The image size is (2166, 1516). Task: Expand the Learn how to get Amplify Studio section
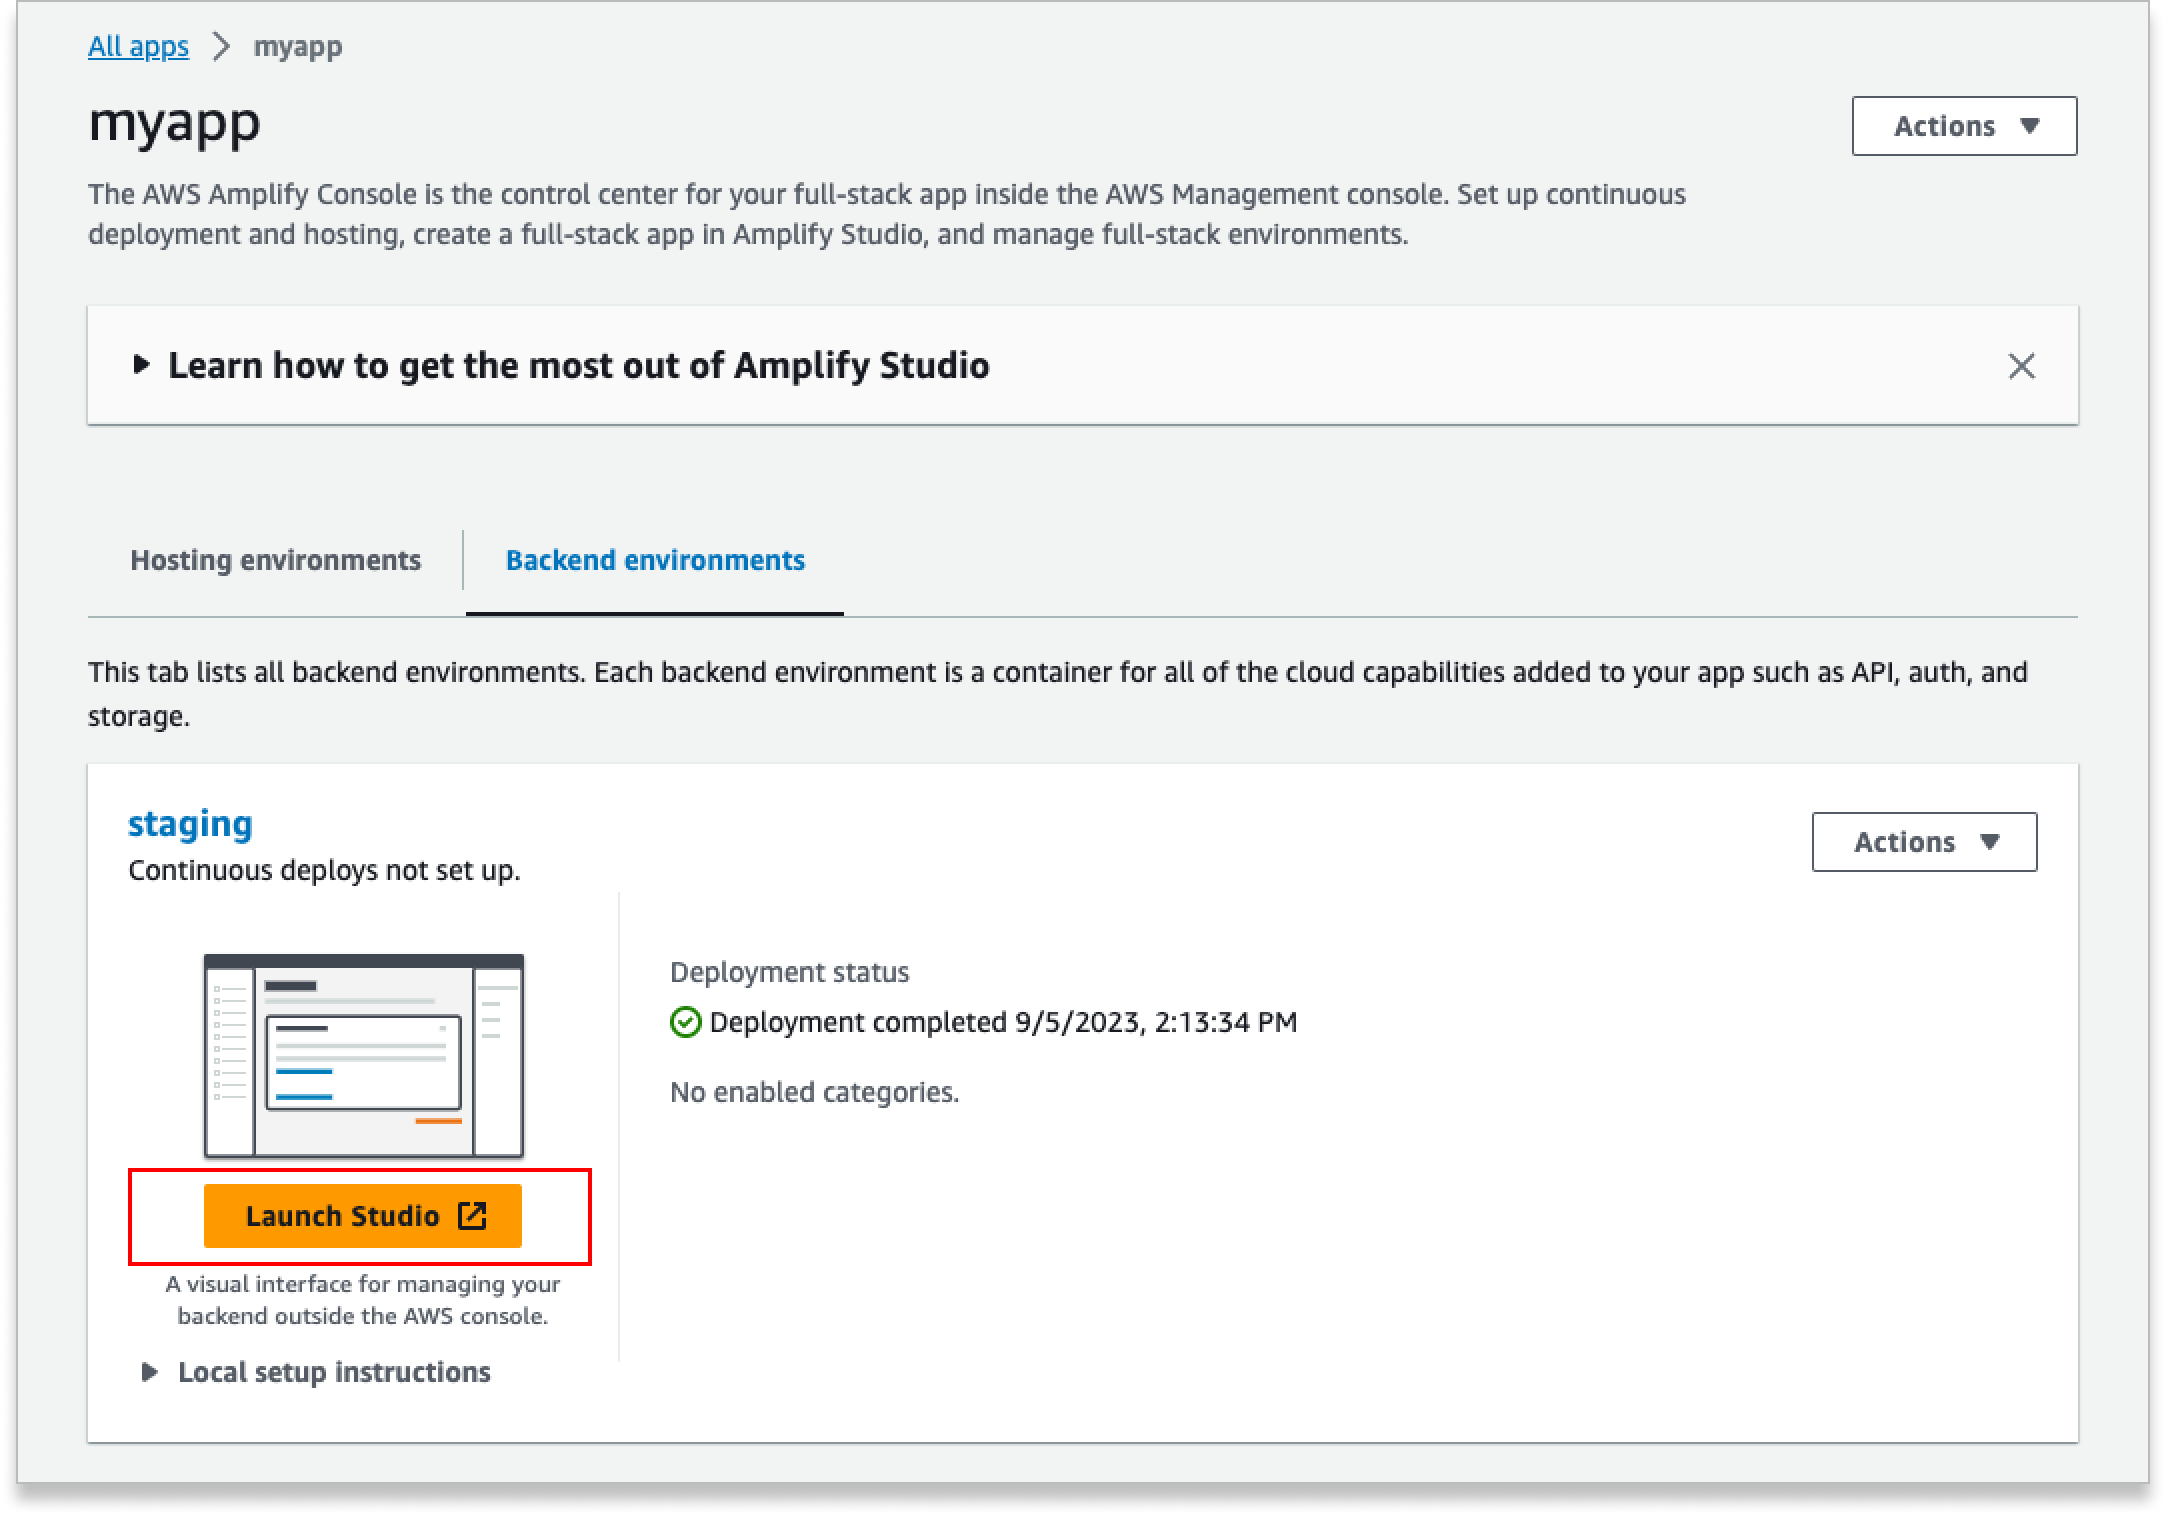tap(578, 366)
